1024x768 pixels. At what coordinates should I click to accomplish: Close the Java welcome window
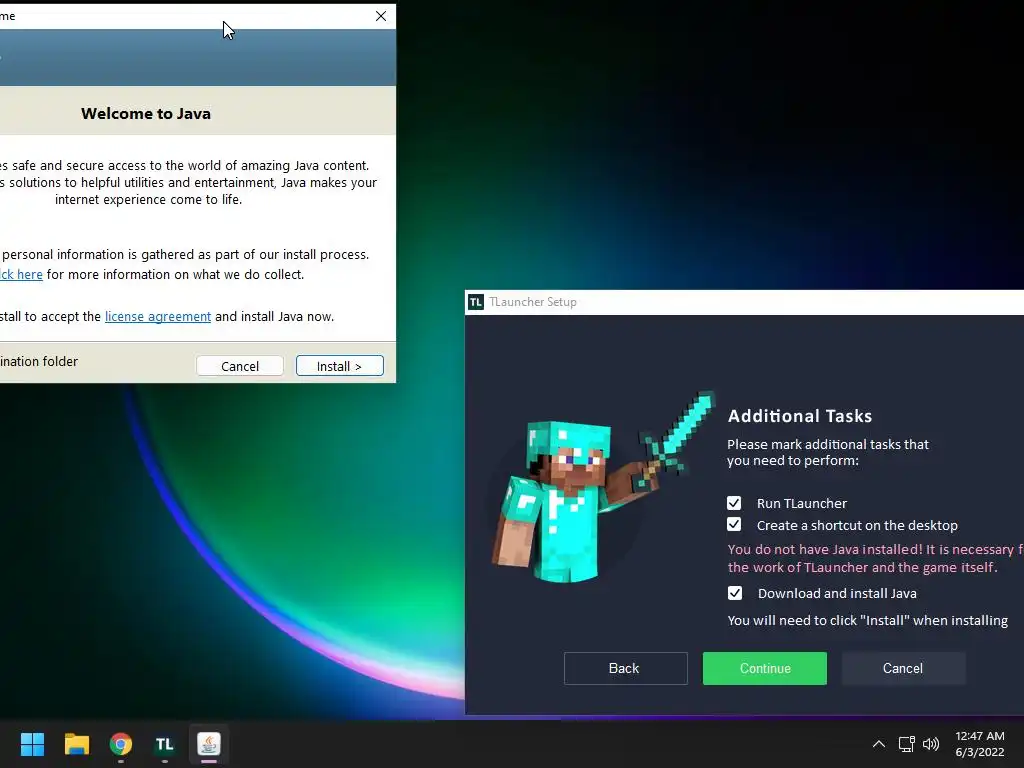381,16
